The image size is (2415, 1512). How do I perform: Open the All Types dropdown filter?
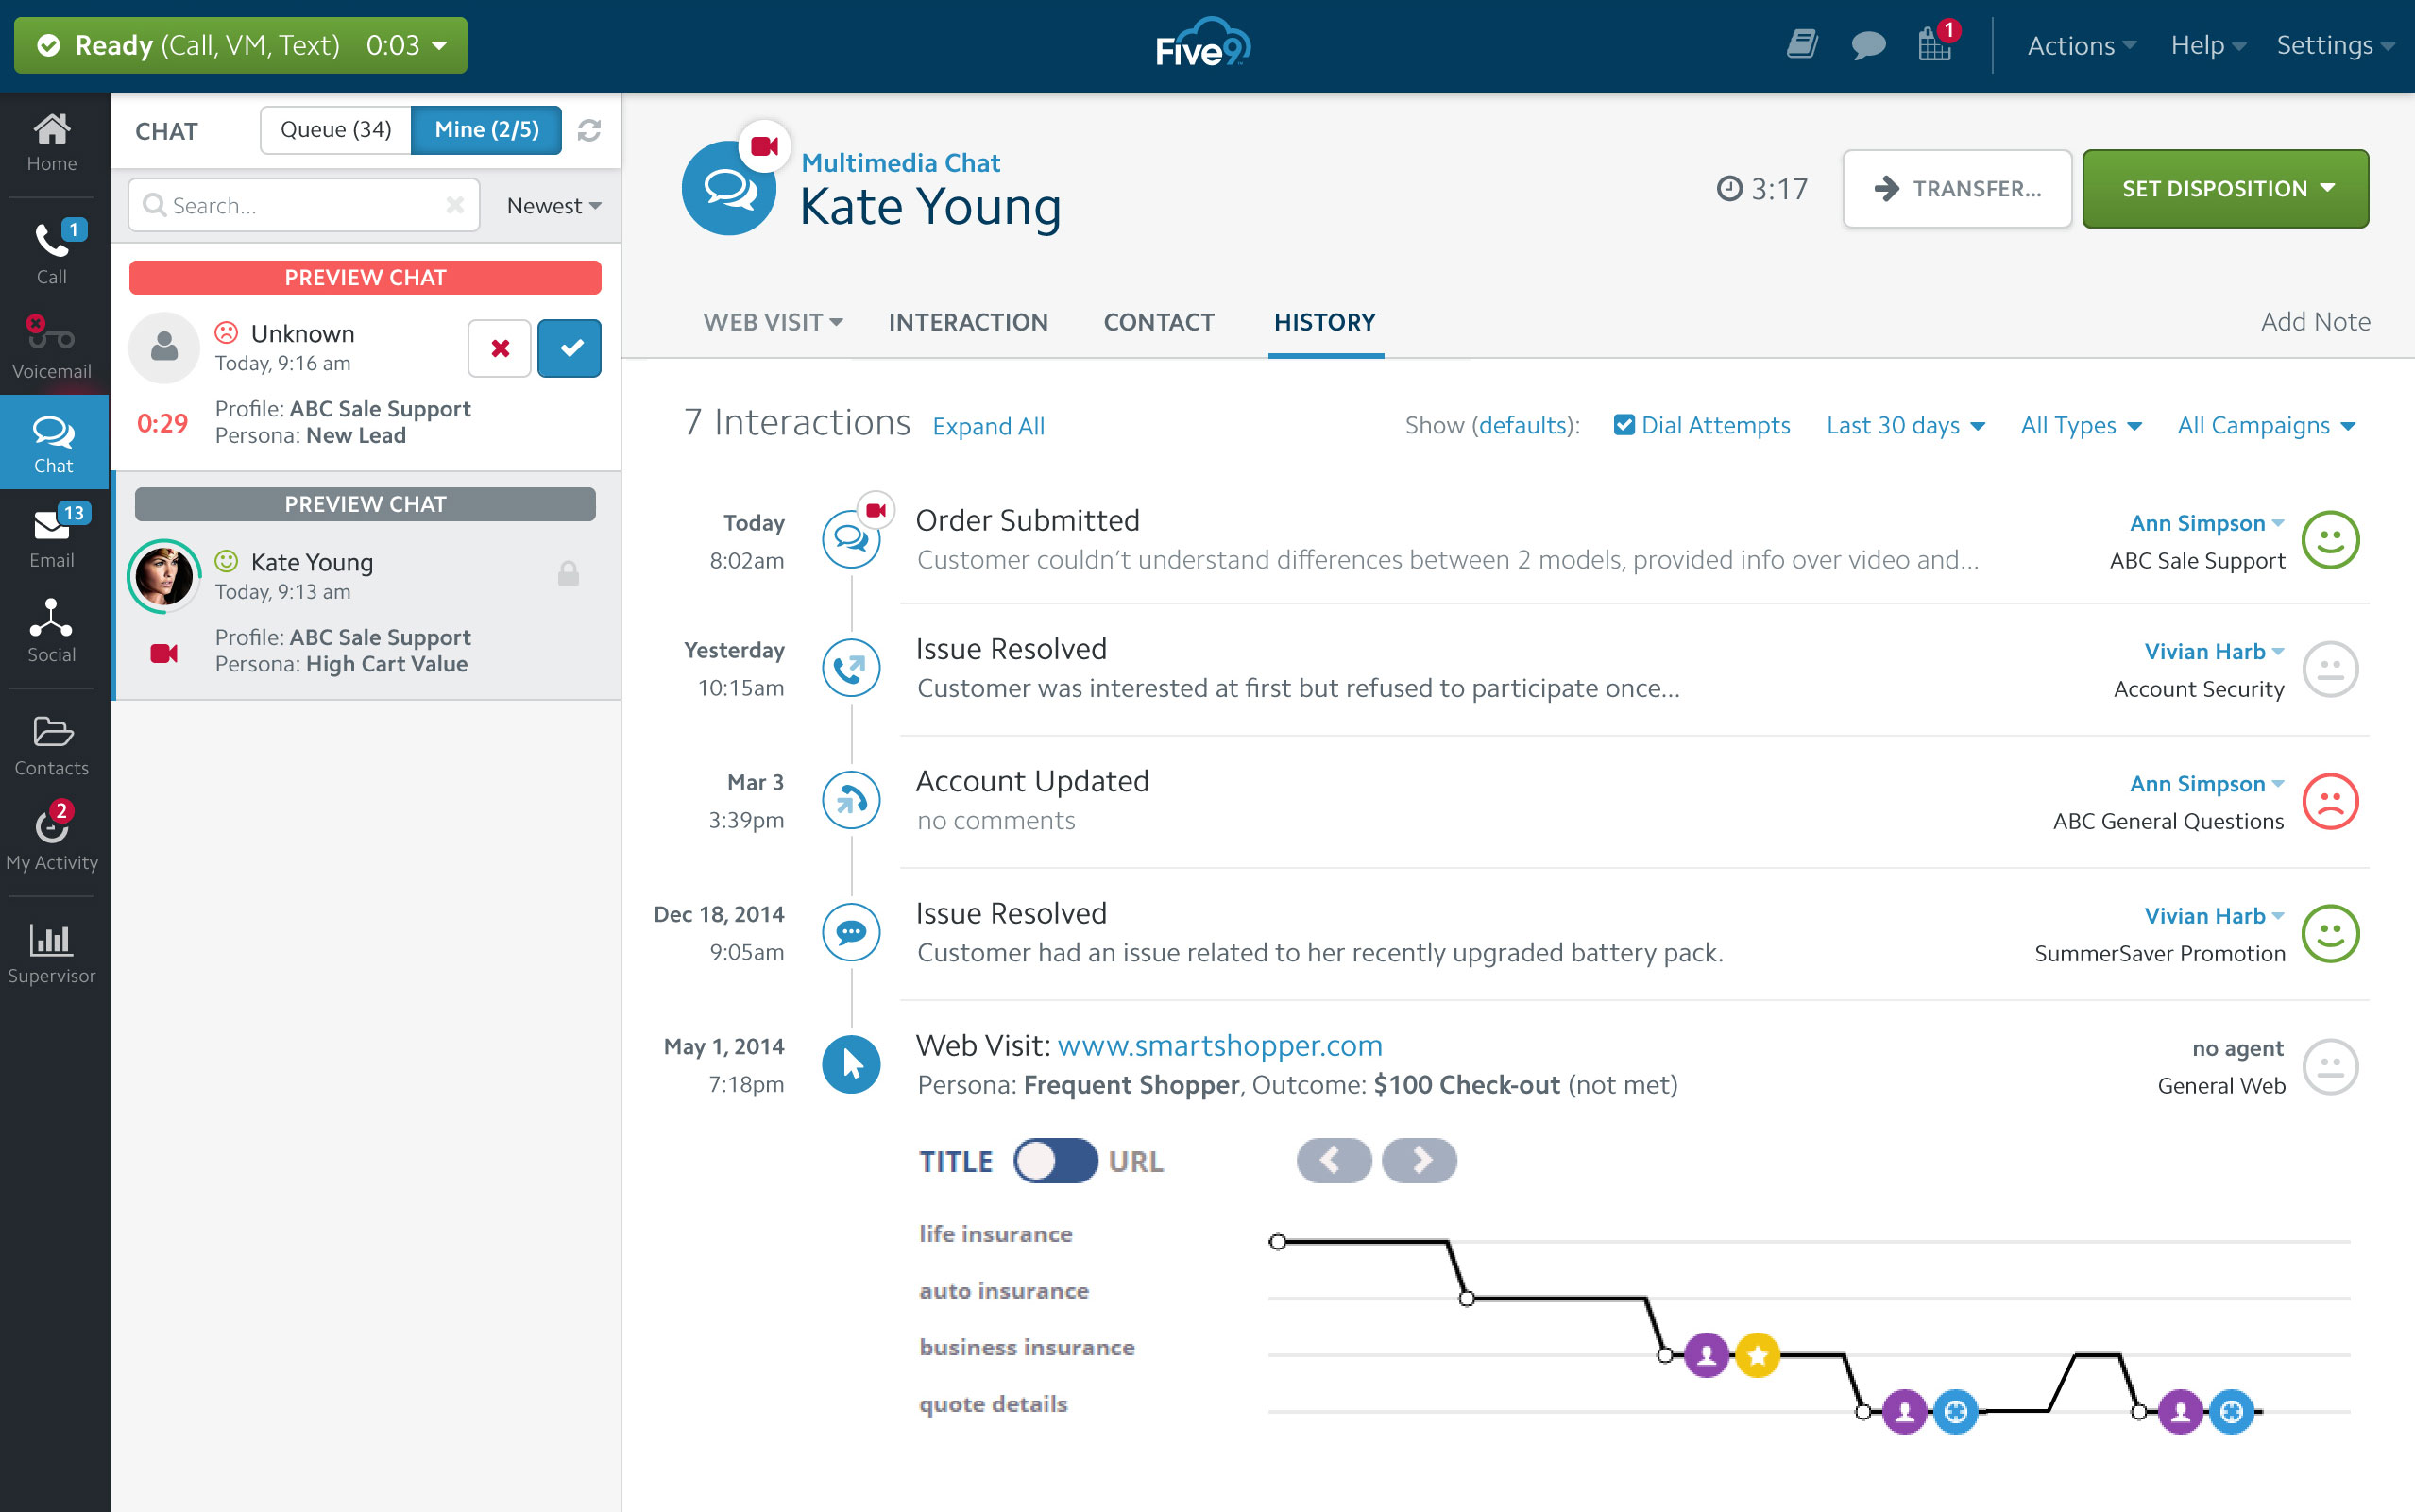click(x=2077, y=425)
